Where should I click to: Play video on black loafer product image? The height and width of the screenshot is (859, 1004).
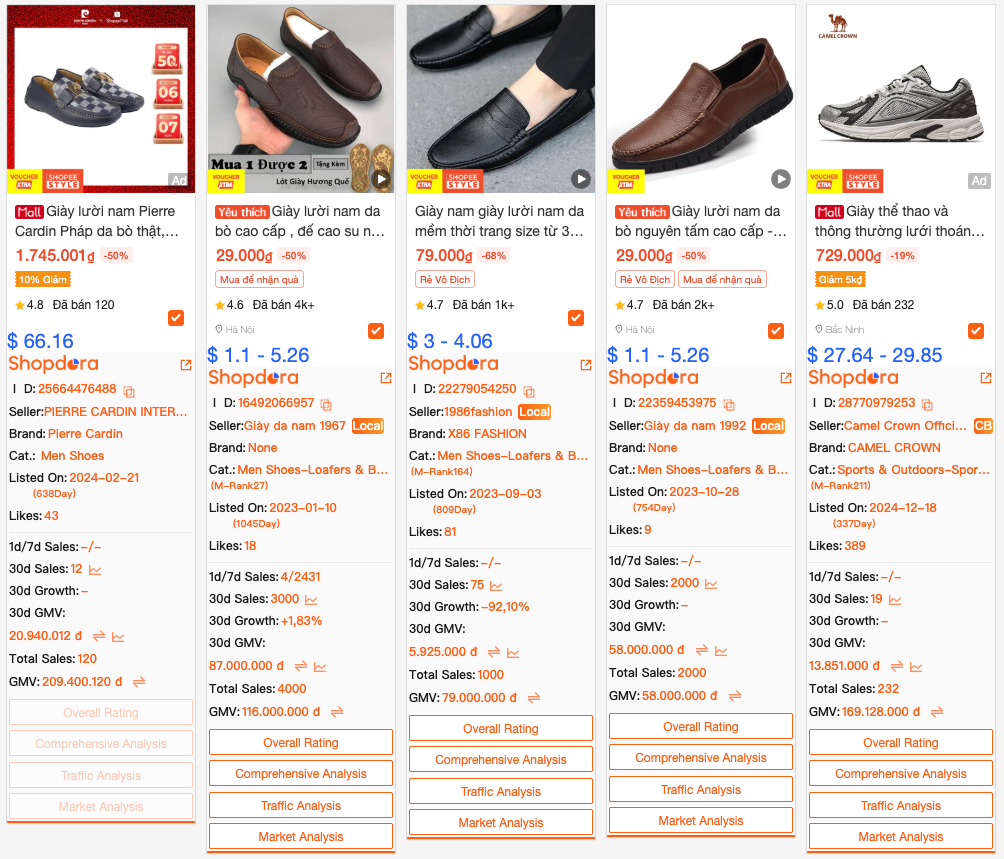[x=581, y=179]
